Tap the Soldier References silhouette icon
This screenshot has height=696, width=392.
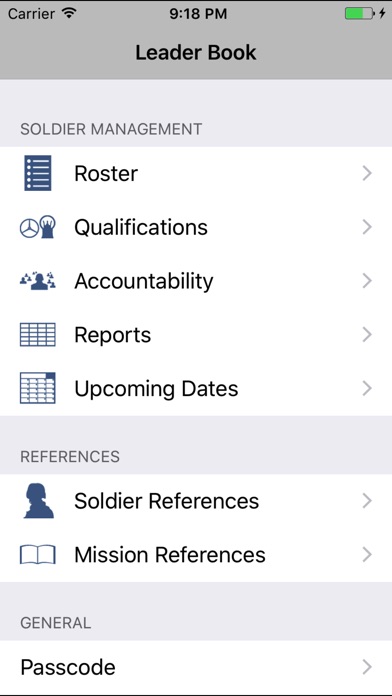pos(39,501)
